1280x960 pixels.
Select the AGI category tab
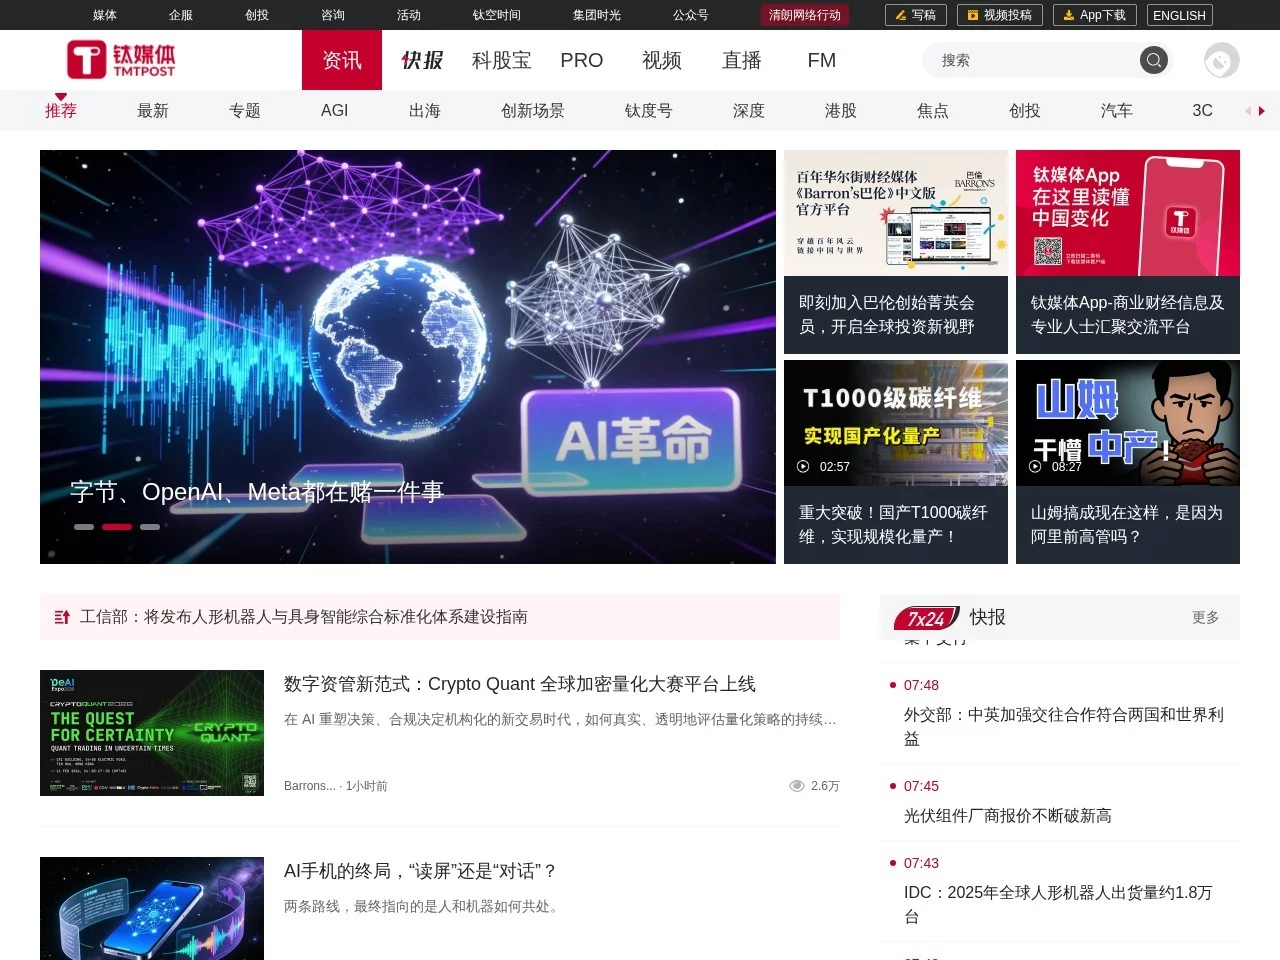[x=334, y=110]
